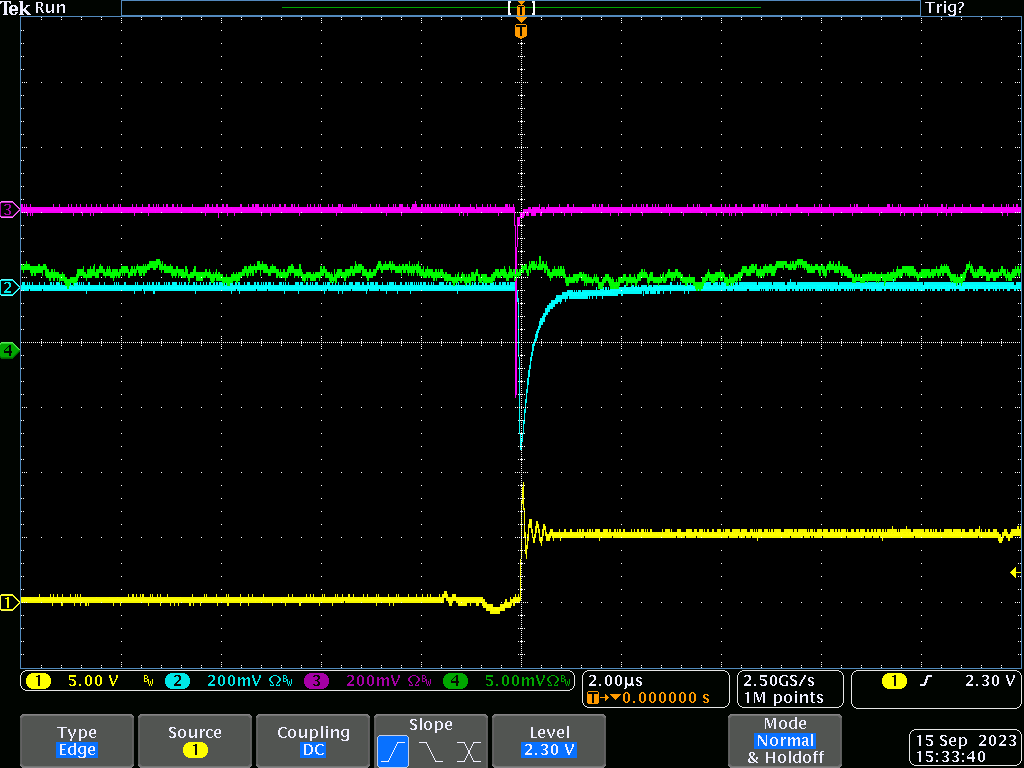Click the channel 2 cyan ground marker
Screen dimensions: 1024x768
(x=9, y=288)
